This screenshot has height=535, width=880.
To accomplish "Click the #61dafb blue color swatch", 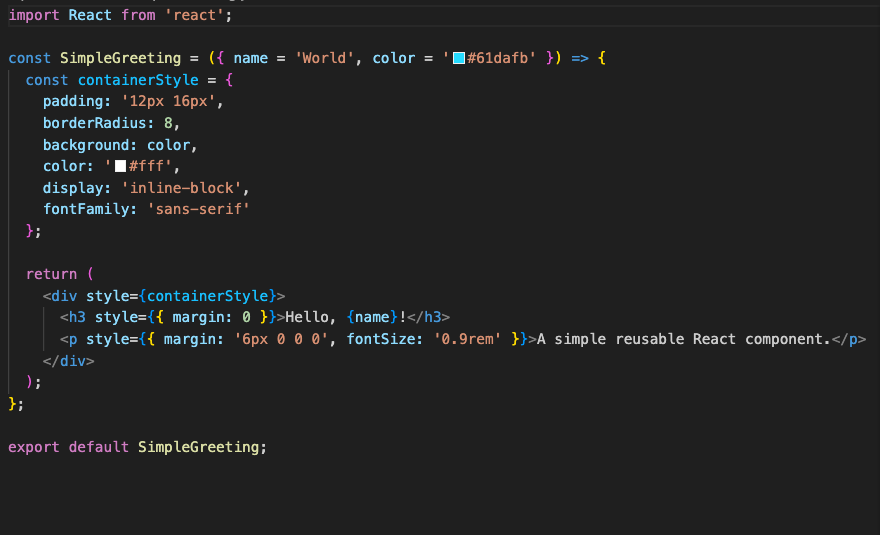I will [x=459, y=59].
